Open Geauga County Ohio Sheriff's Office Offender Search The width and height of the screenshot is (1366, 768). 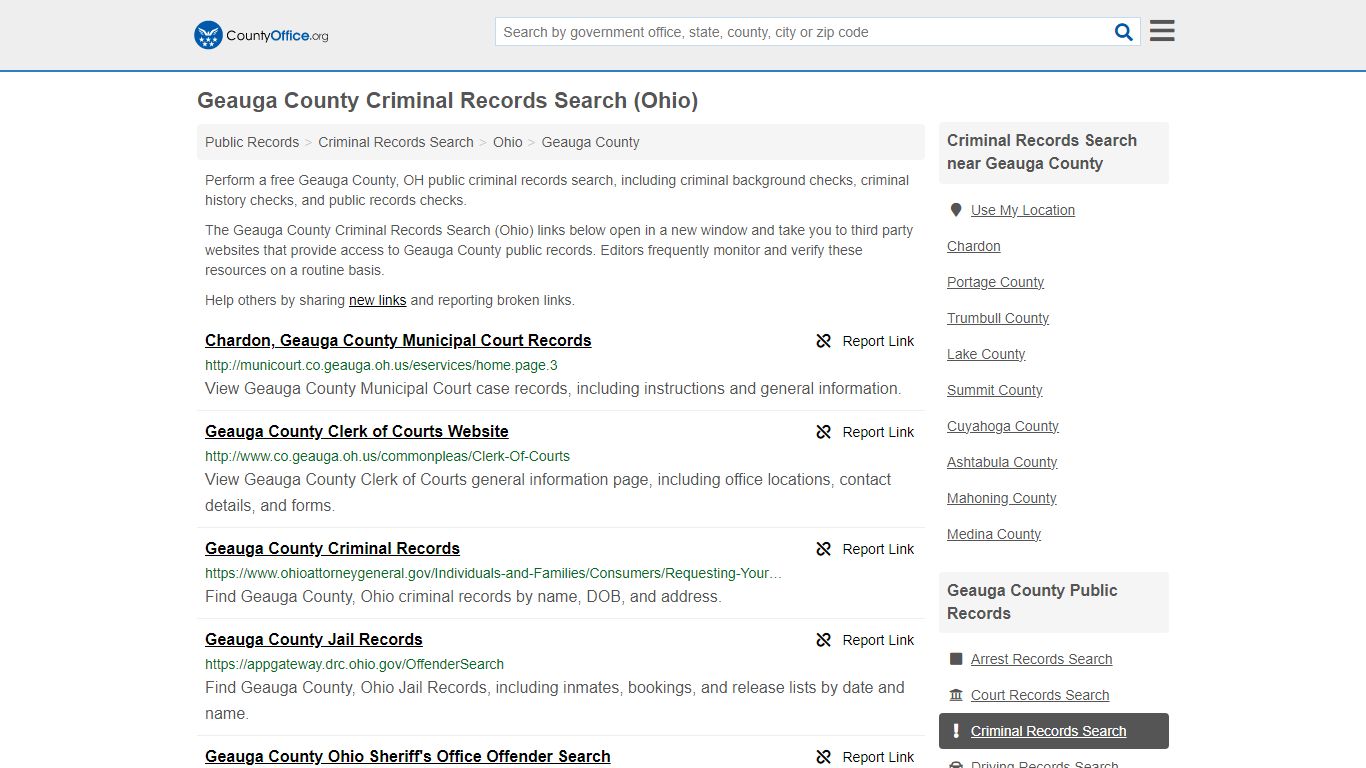click(408, 756)
